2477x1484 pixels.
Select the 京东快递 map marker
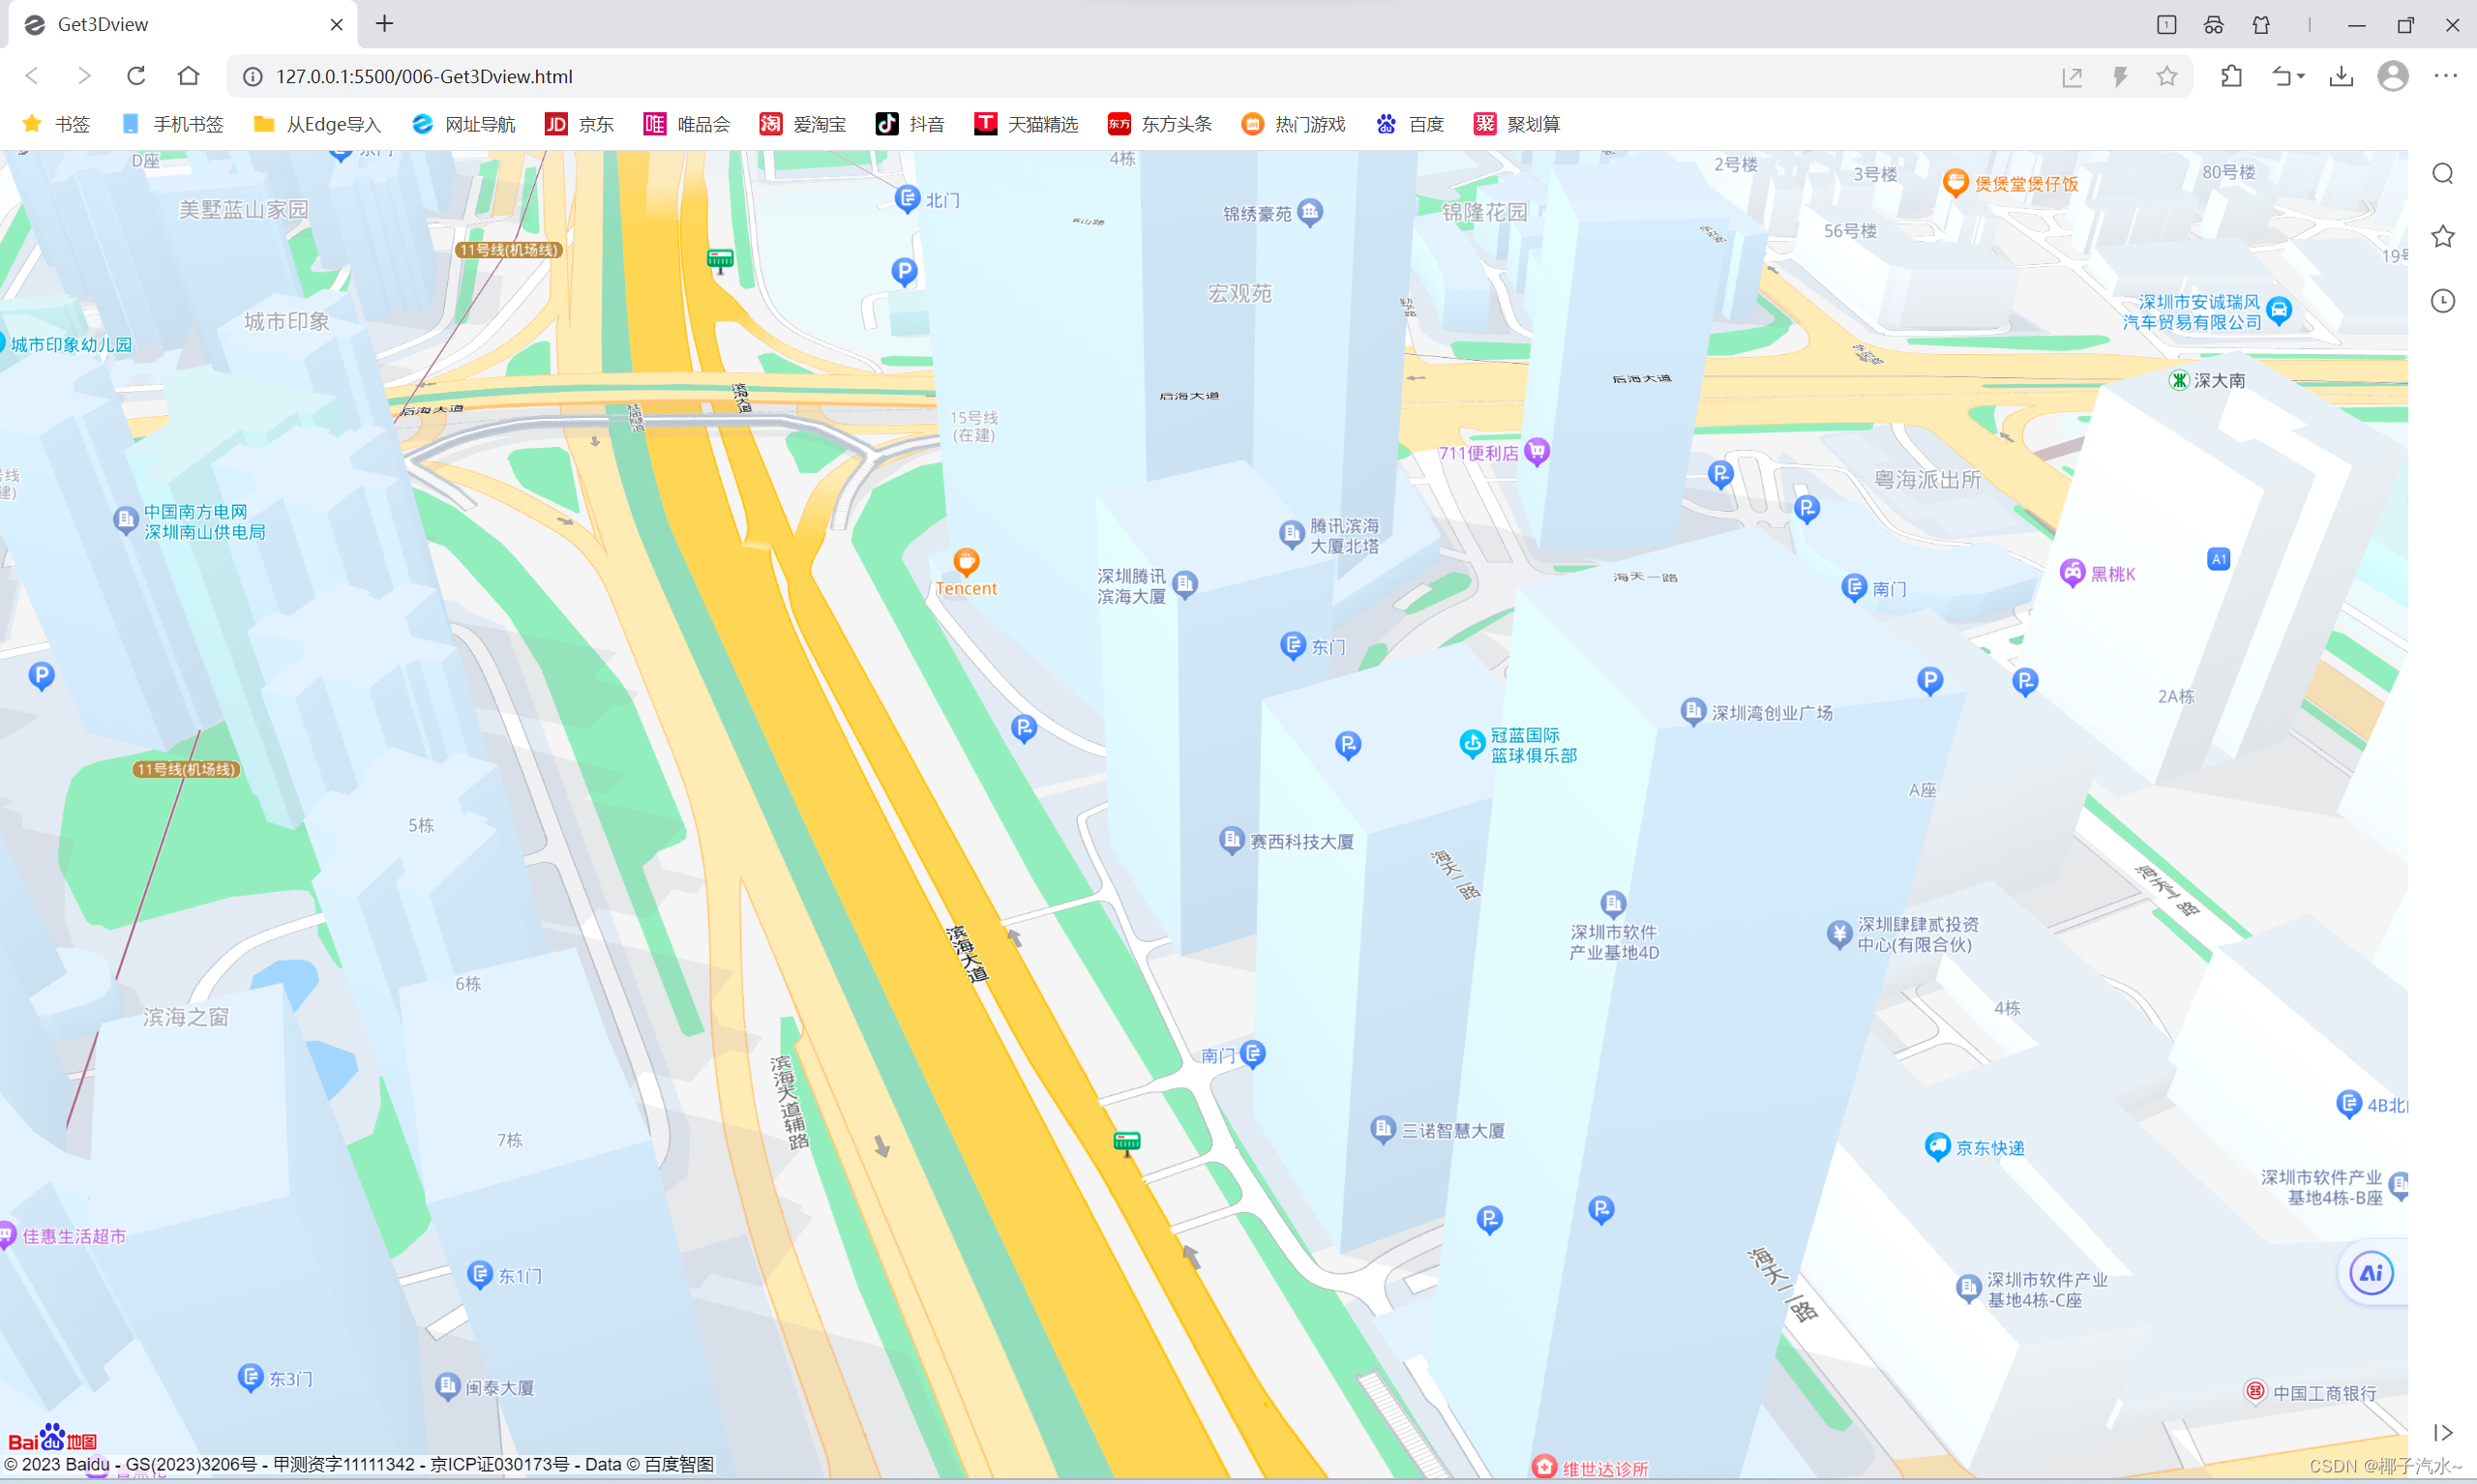1937,1146
